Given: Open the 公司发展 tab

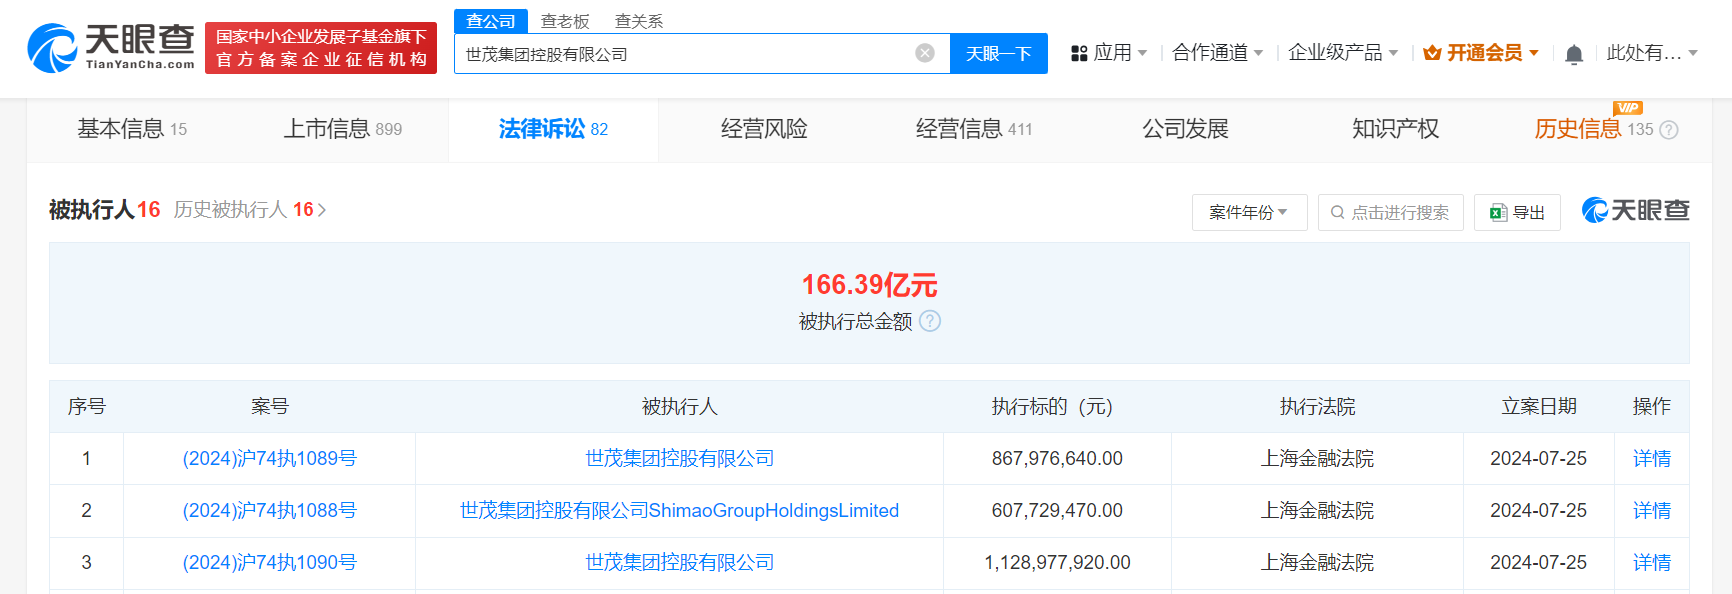Looking at the screenshot, I should coord(1185,129).
